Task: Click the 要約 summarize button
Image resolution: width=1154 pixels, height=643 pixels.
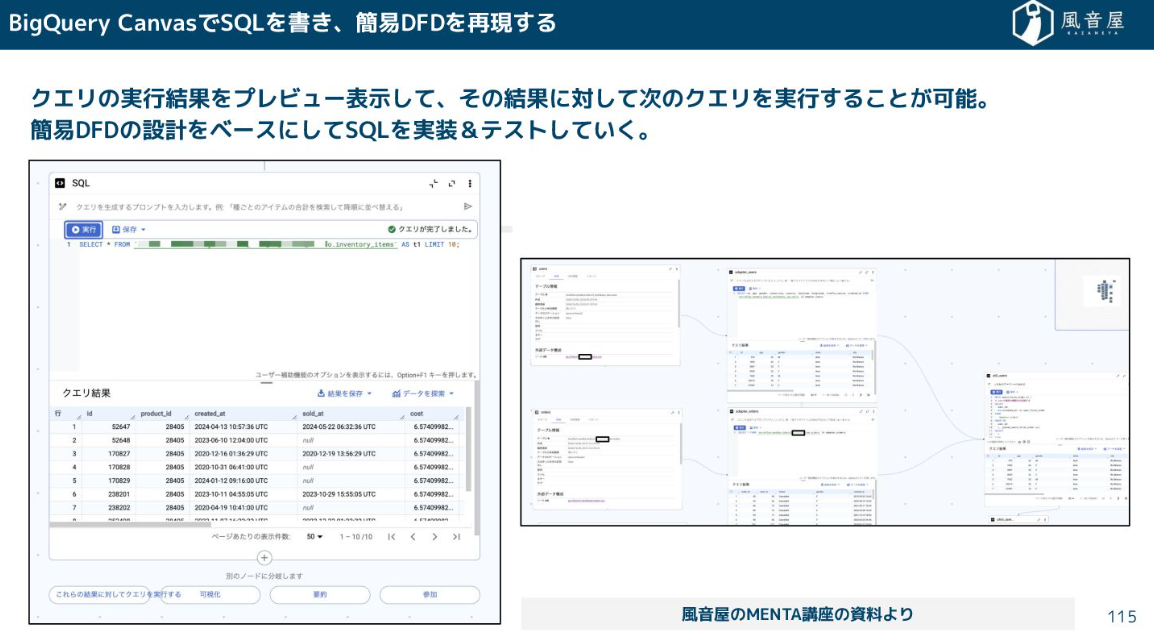Action: click(x=319, y=594)
